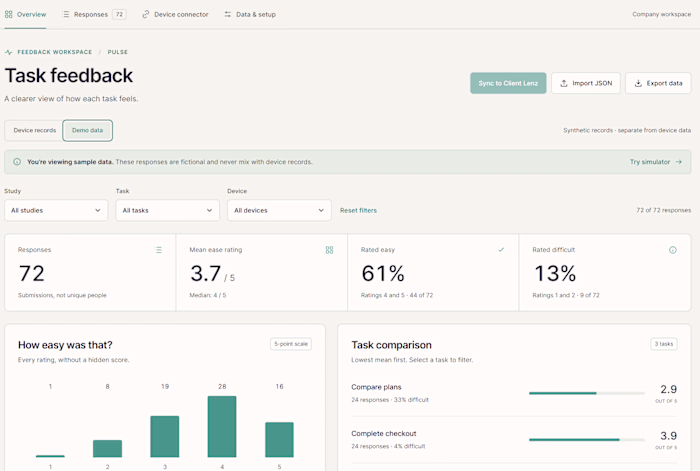Screen dimensions: 700x471
Task: Open the Device connector tab
Action: coord(175,14)
